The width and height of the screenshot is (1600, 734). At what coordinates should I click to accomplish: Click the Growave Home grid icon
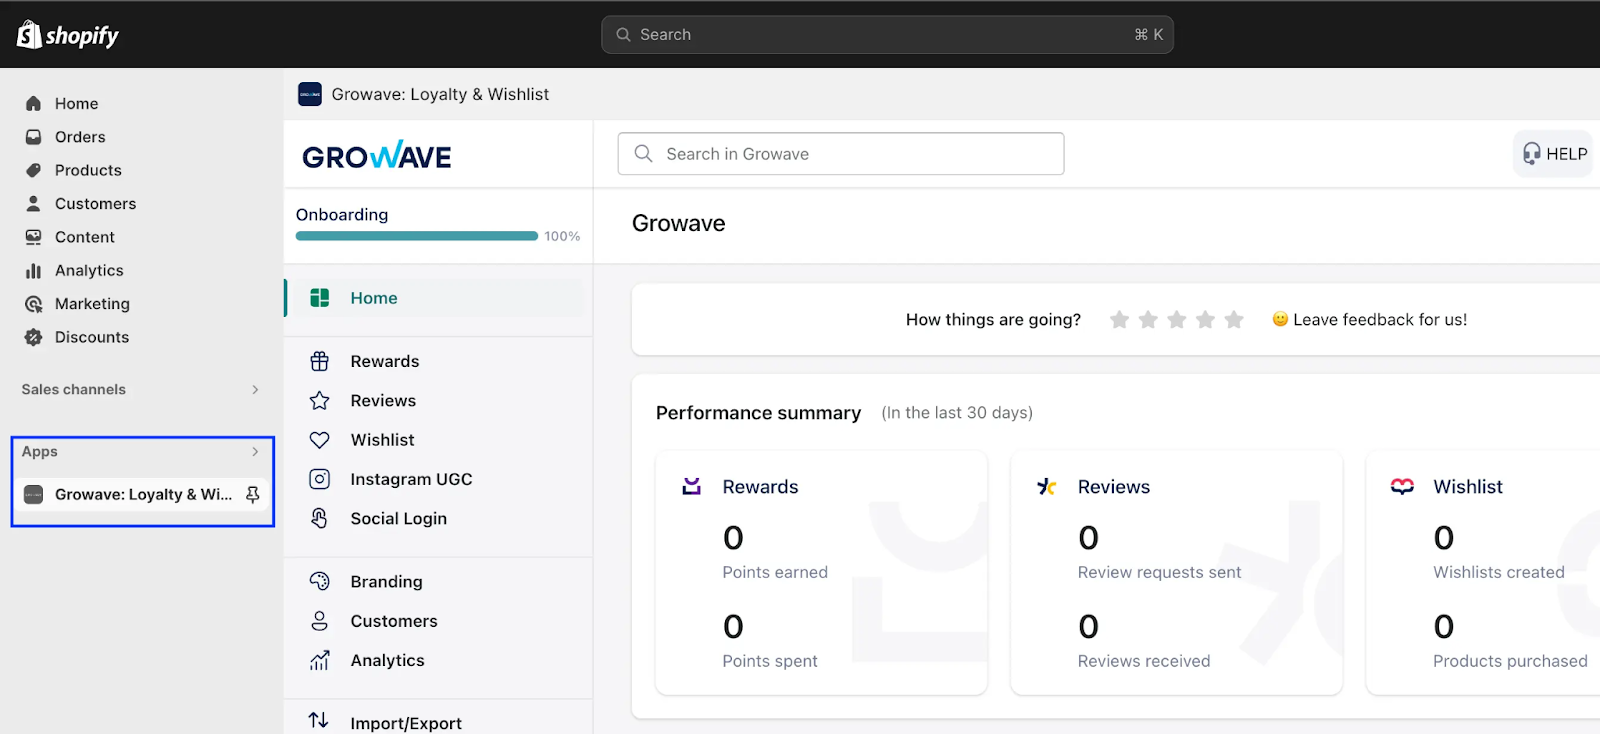319,298
